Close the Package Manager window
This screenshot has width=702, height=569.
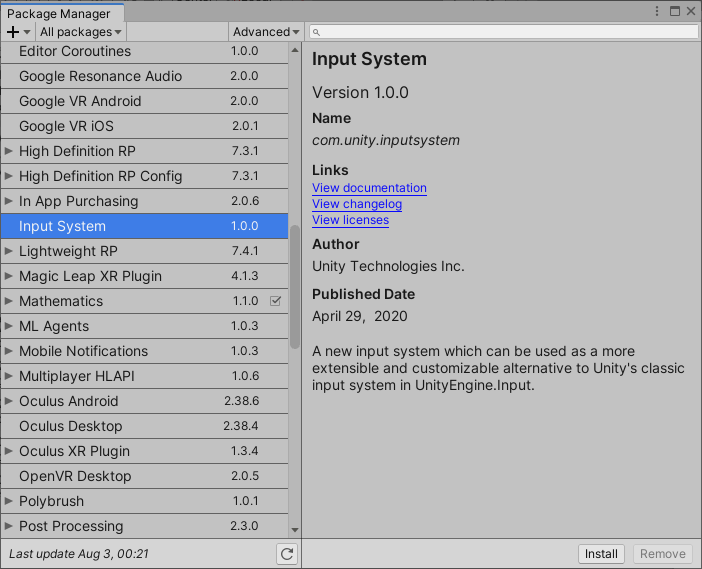point(691,11)
